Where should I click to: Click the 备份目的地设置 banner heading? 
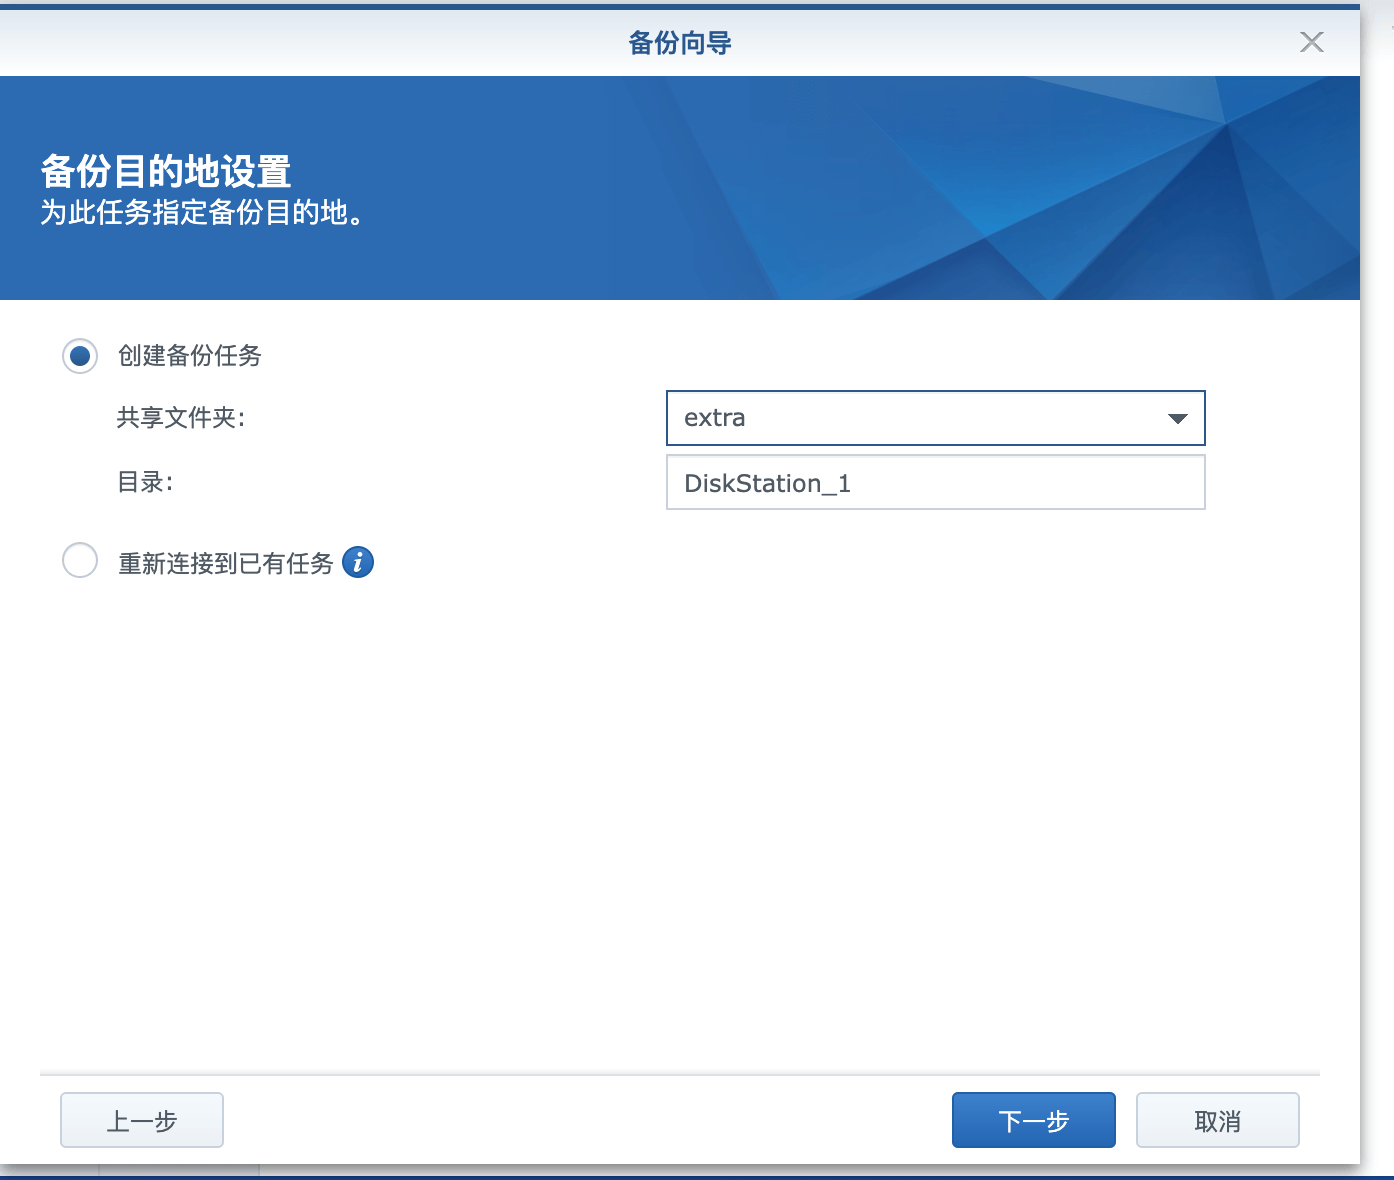point(166,172)
